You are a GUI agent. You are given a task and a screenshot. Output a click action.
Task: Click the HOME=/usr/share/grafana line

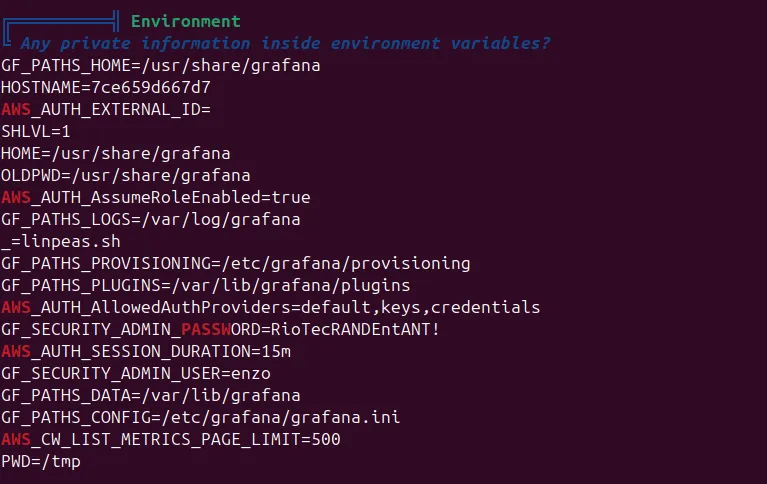point(116,153)
